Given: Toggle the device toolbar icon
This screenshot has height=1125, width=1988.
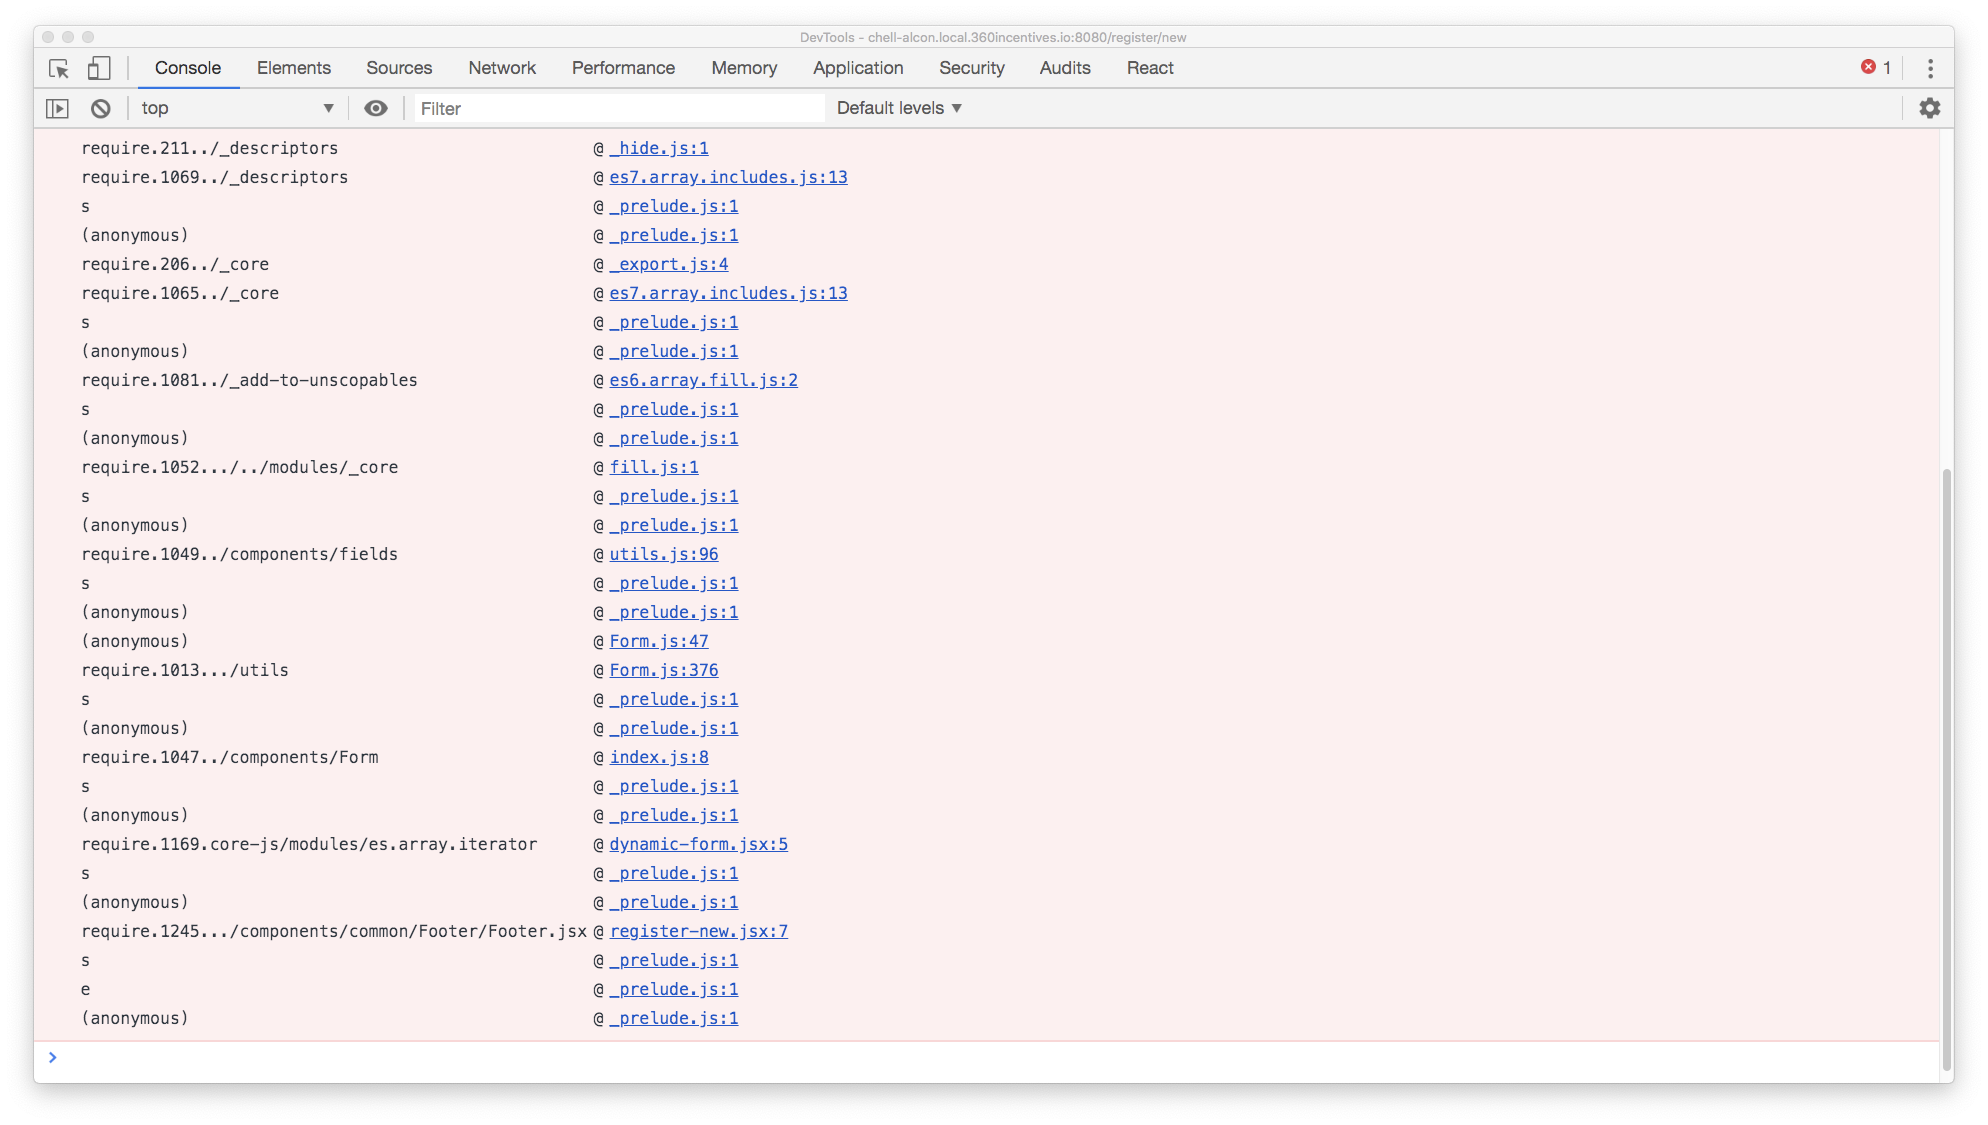Looking at the screenshot, I should pyautogui.click(x=98, y=68).
